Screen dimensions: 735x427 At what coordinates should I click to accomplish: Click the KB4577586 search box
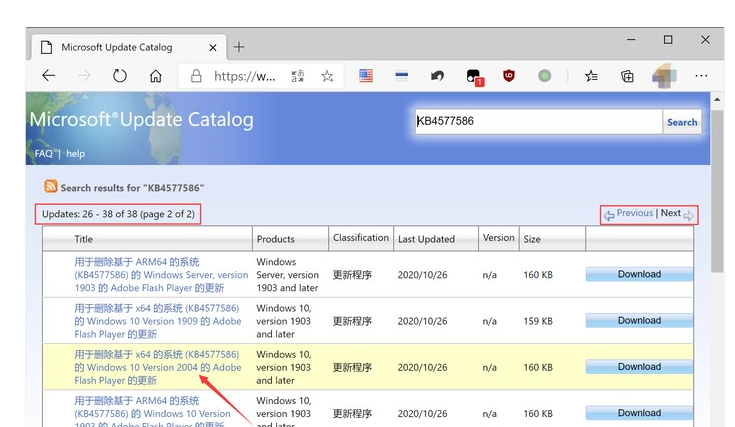[x=538, y=121]
